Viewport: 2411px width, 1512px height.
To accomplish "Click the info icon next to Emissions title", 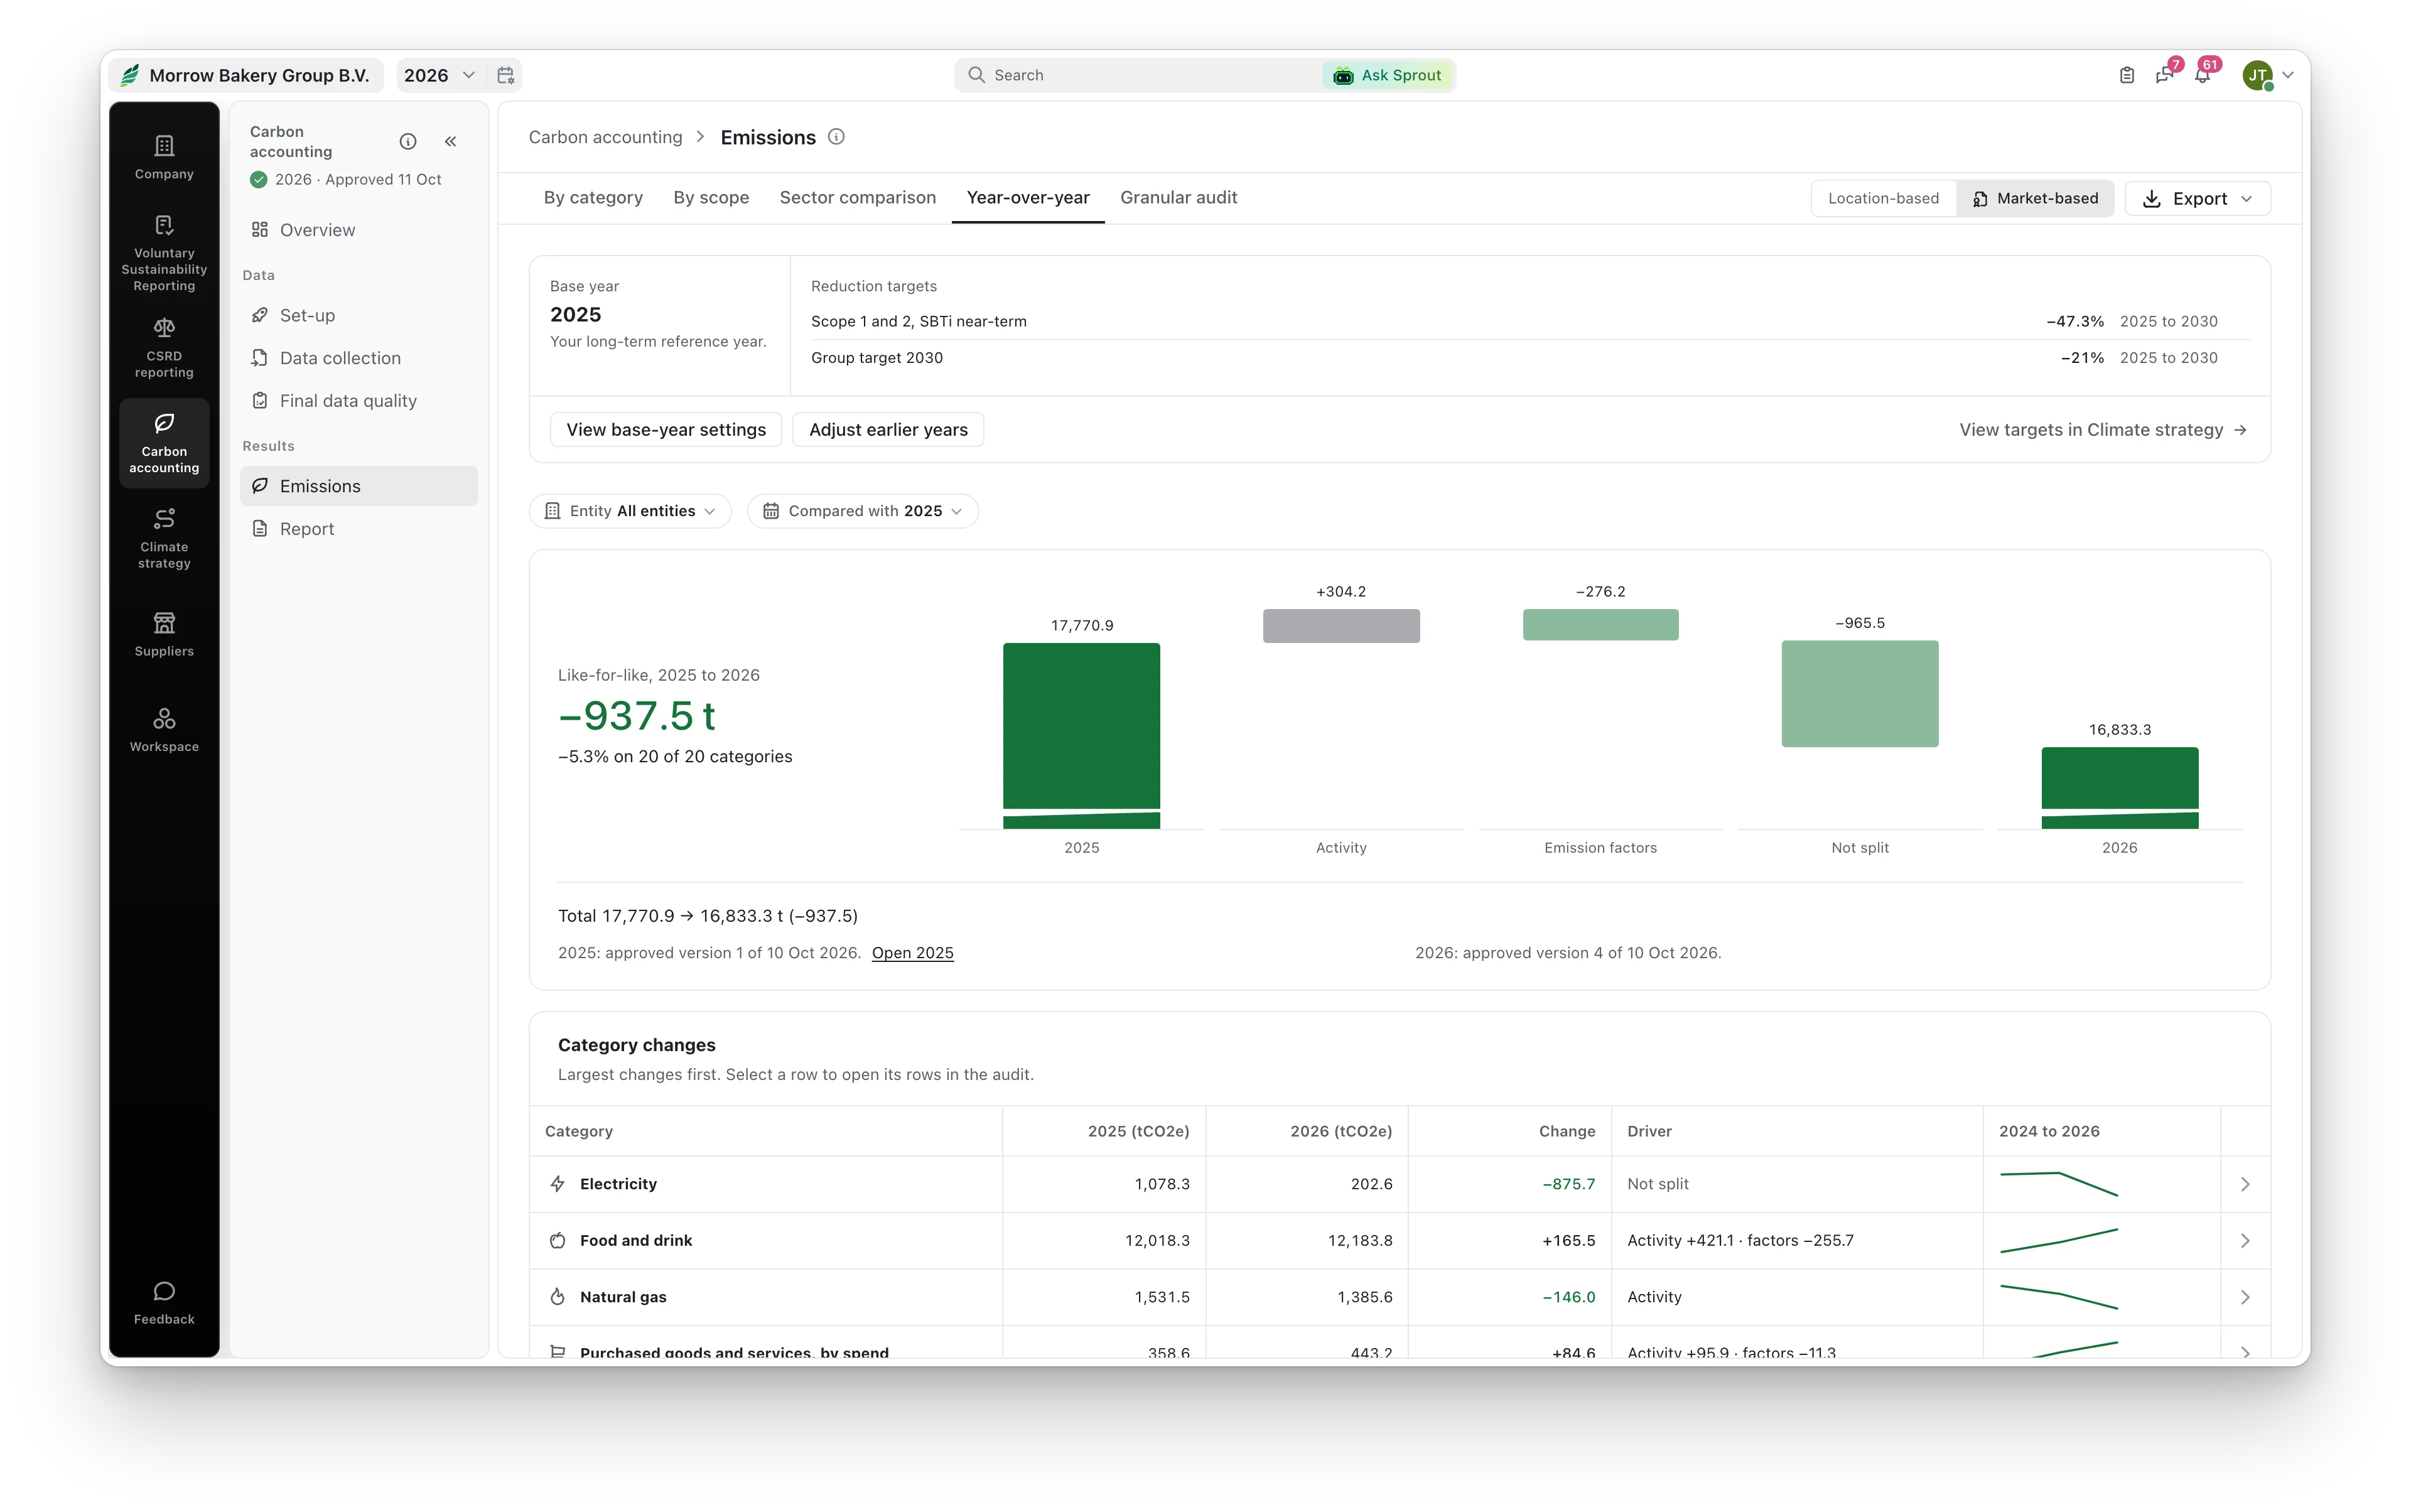I will coord(837,137).
